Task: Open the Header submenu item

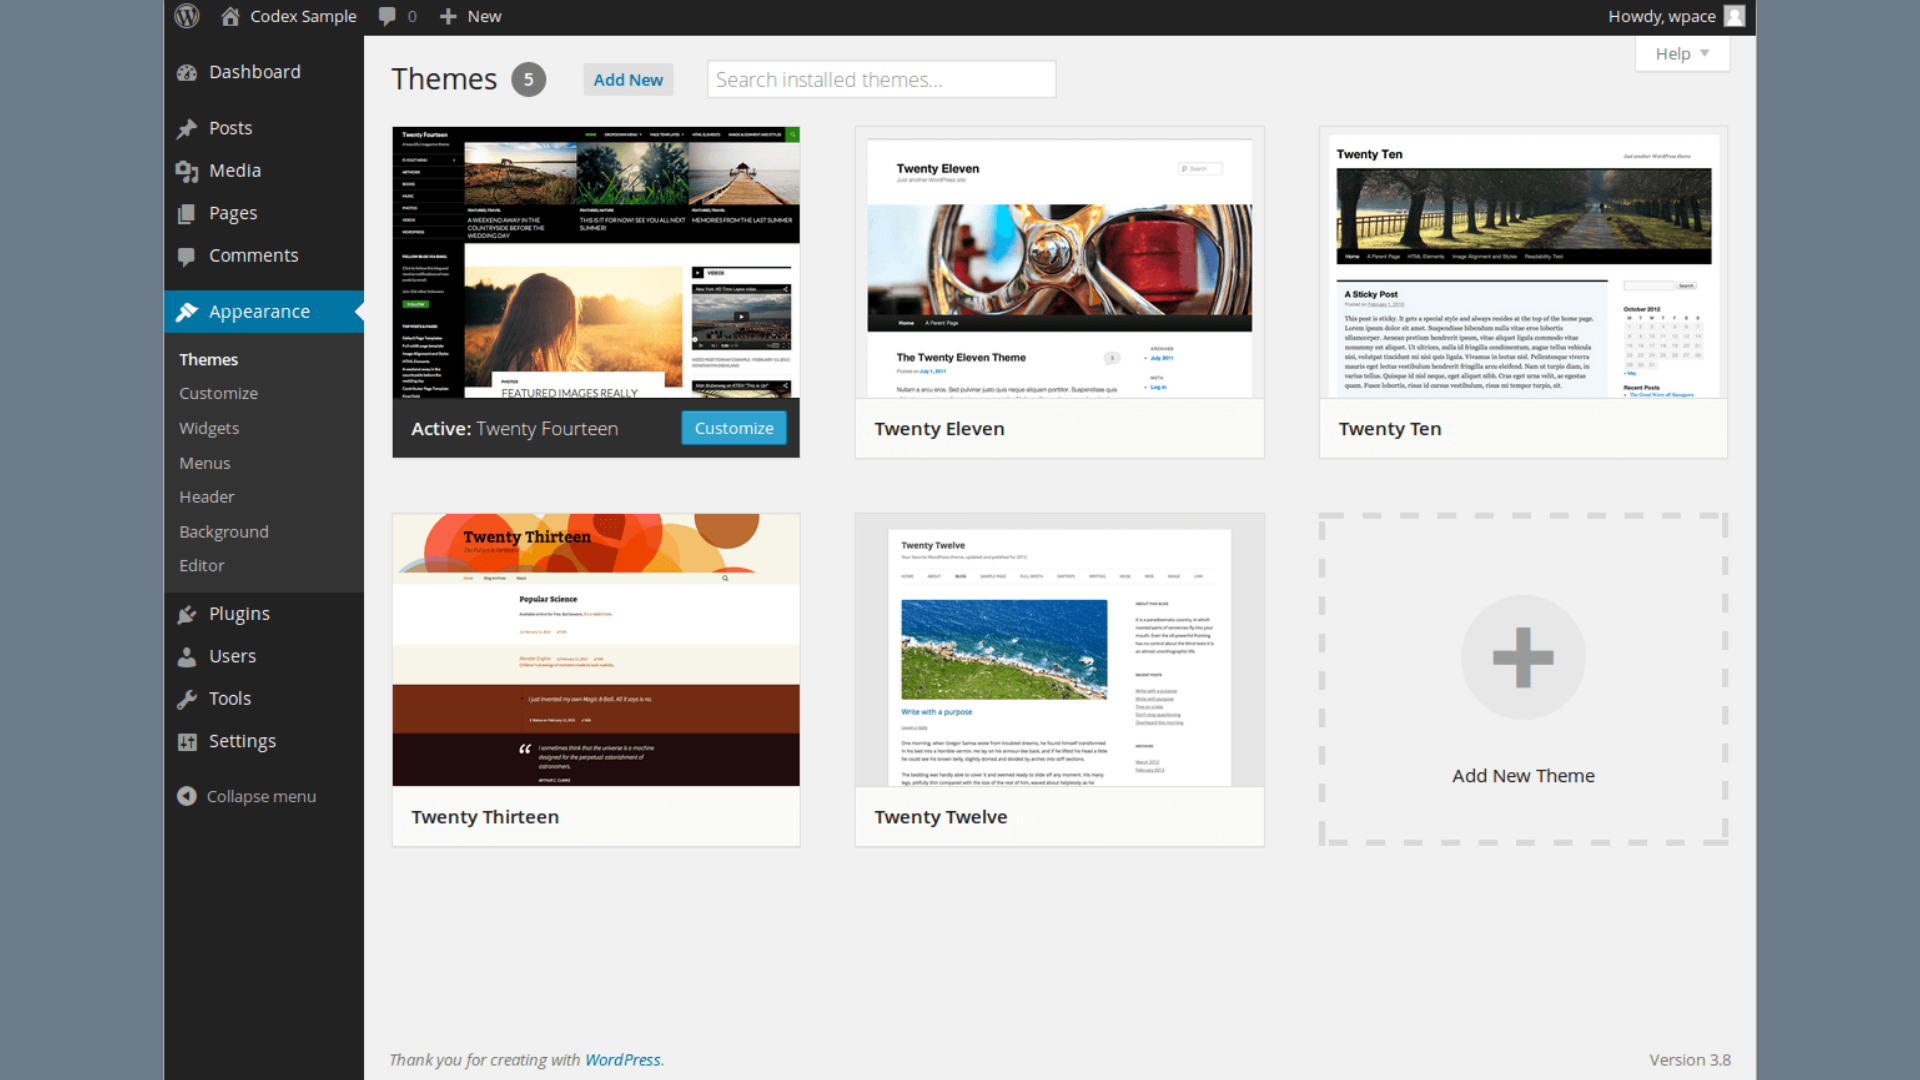Action: pyautogui.click(x=206, y=497)
